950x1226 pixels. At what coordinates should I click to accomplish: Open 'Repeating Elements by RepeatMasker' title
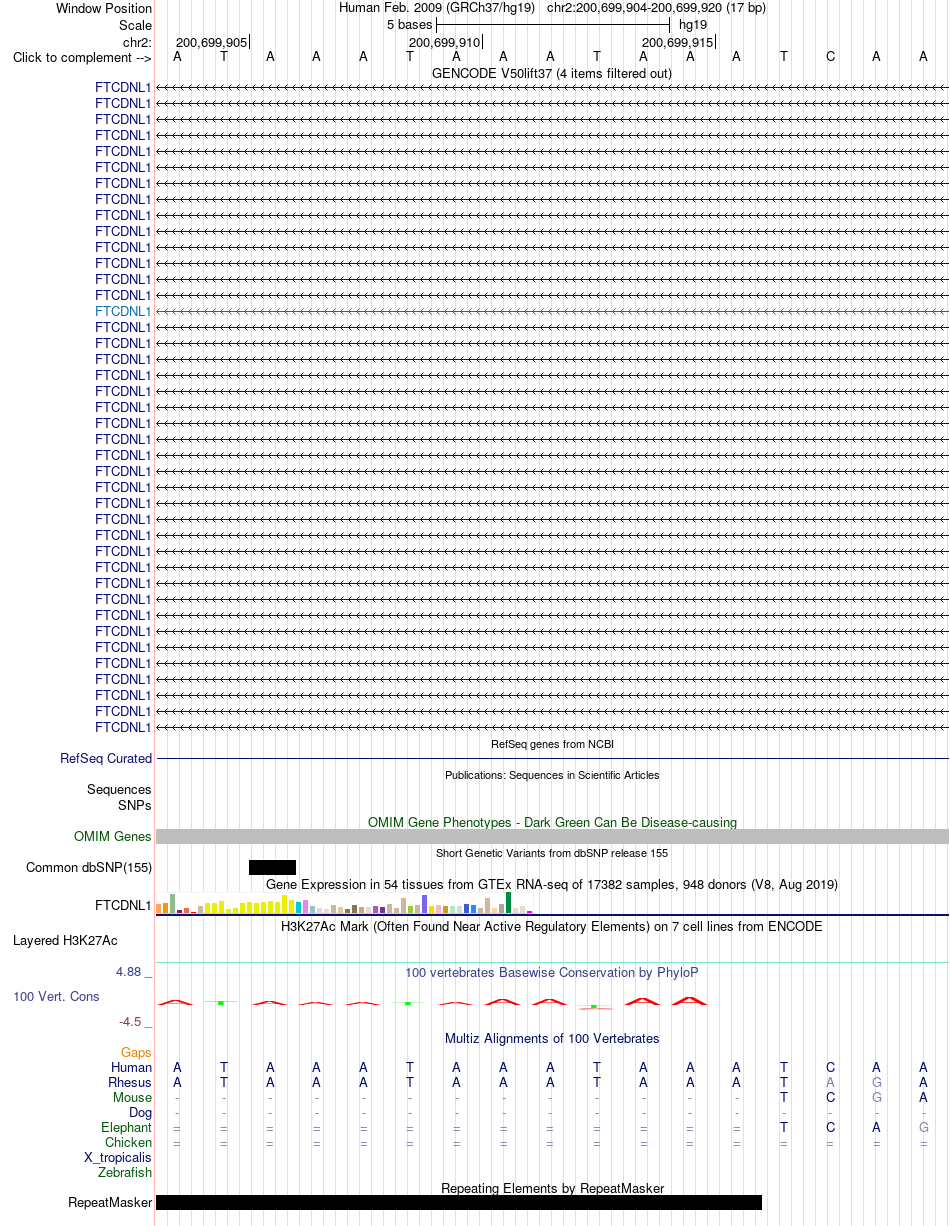click(552, 1189)
